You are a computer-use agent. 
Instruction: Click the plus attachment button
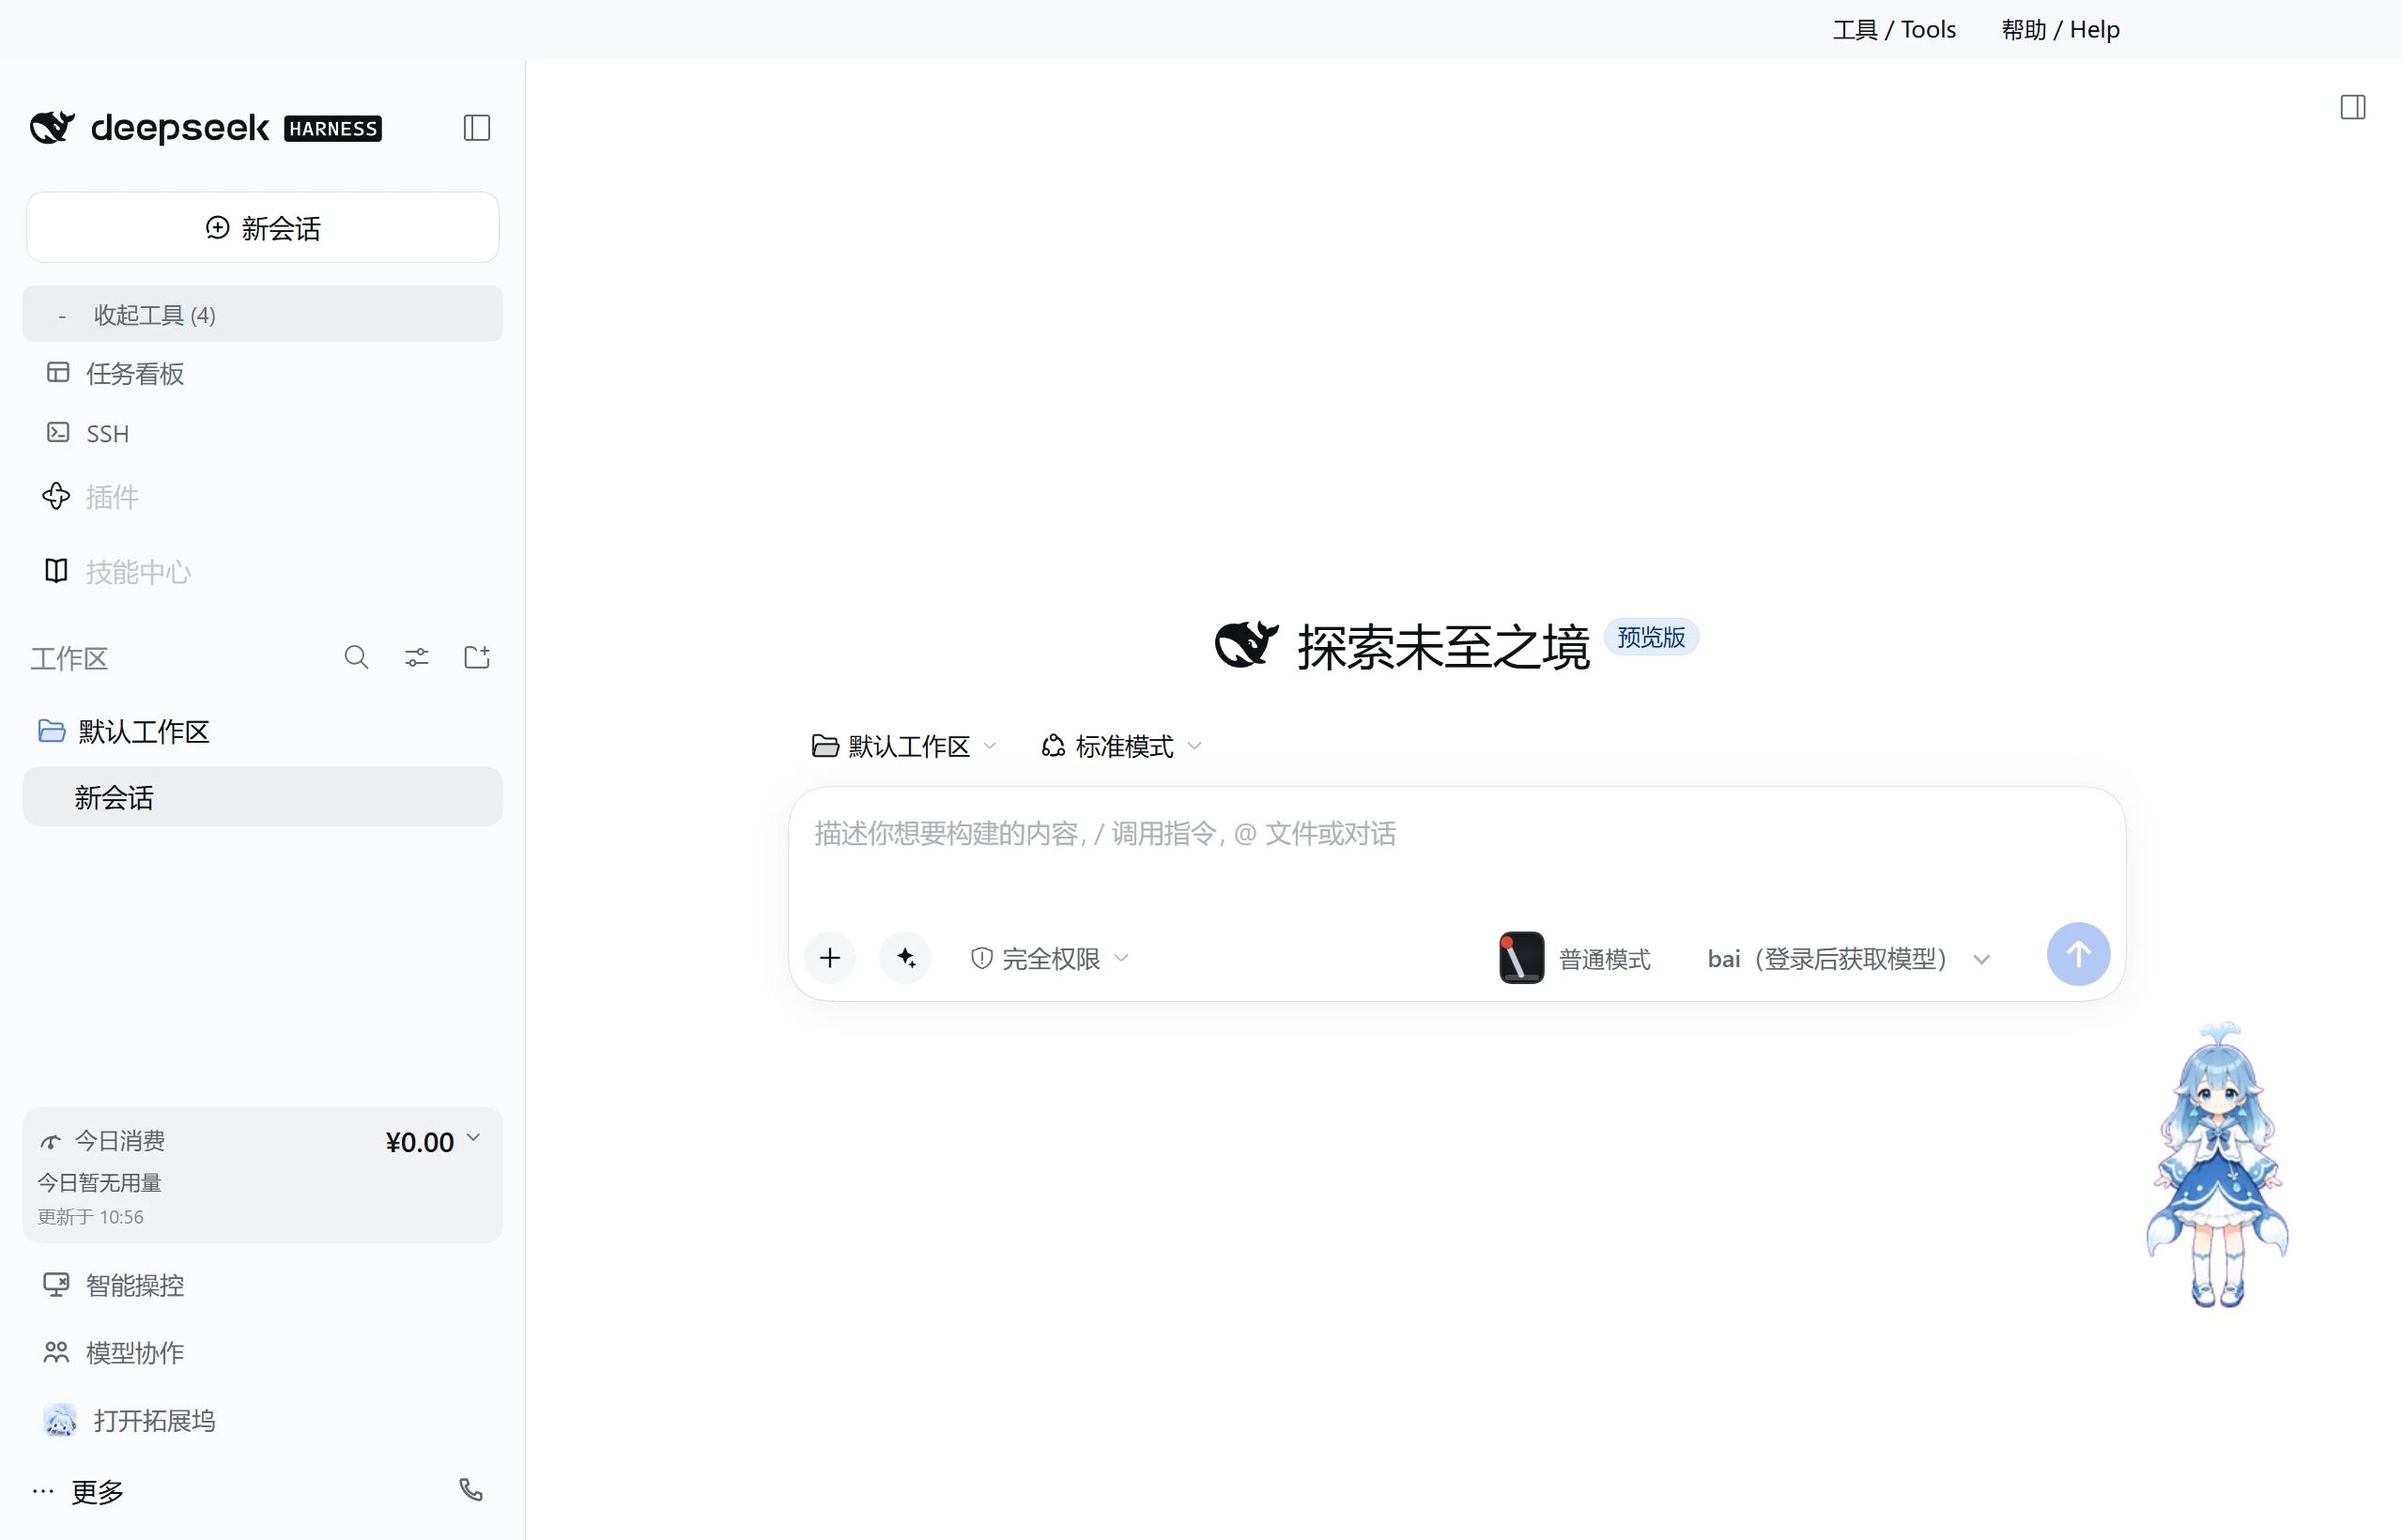(x=830, y=958)
